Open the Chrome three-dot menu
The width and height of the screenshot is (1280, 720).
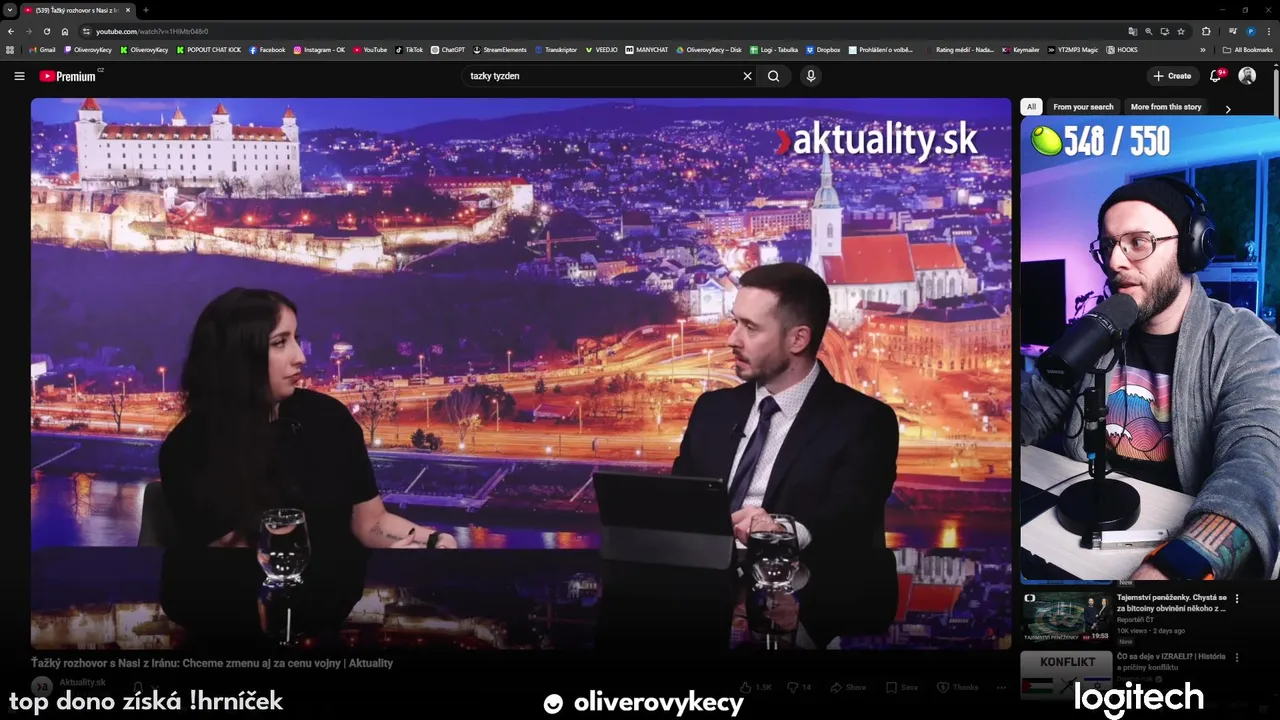pyautogui.click(x=1269, y=31)
